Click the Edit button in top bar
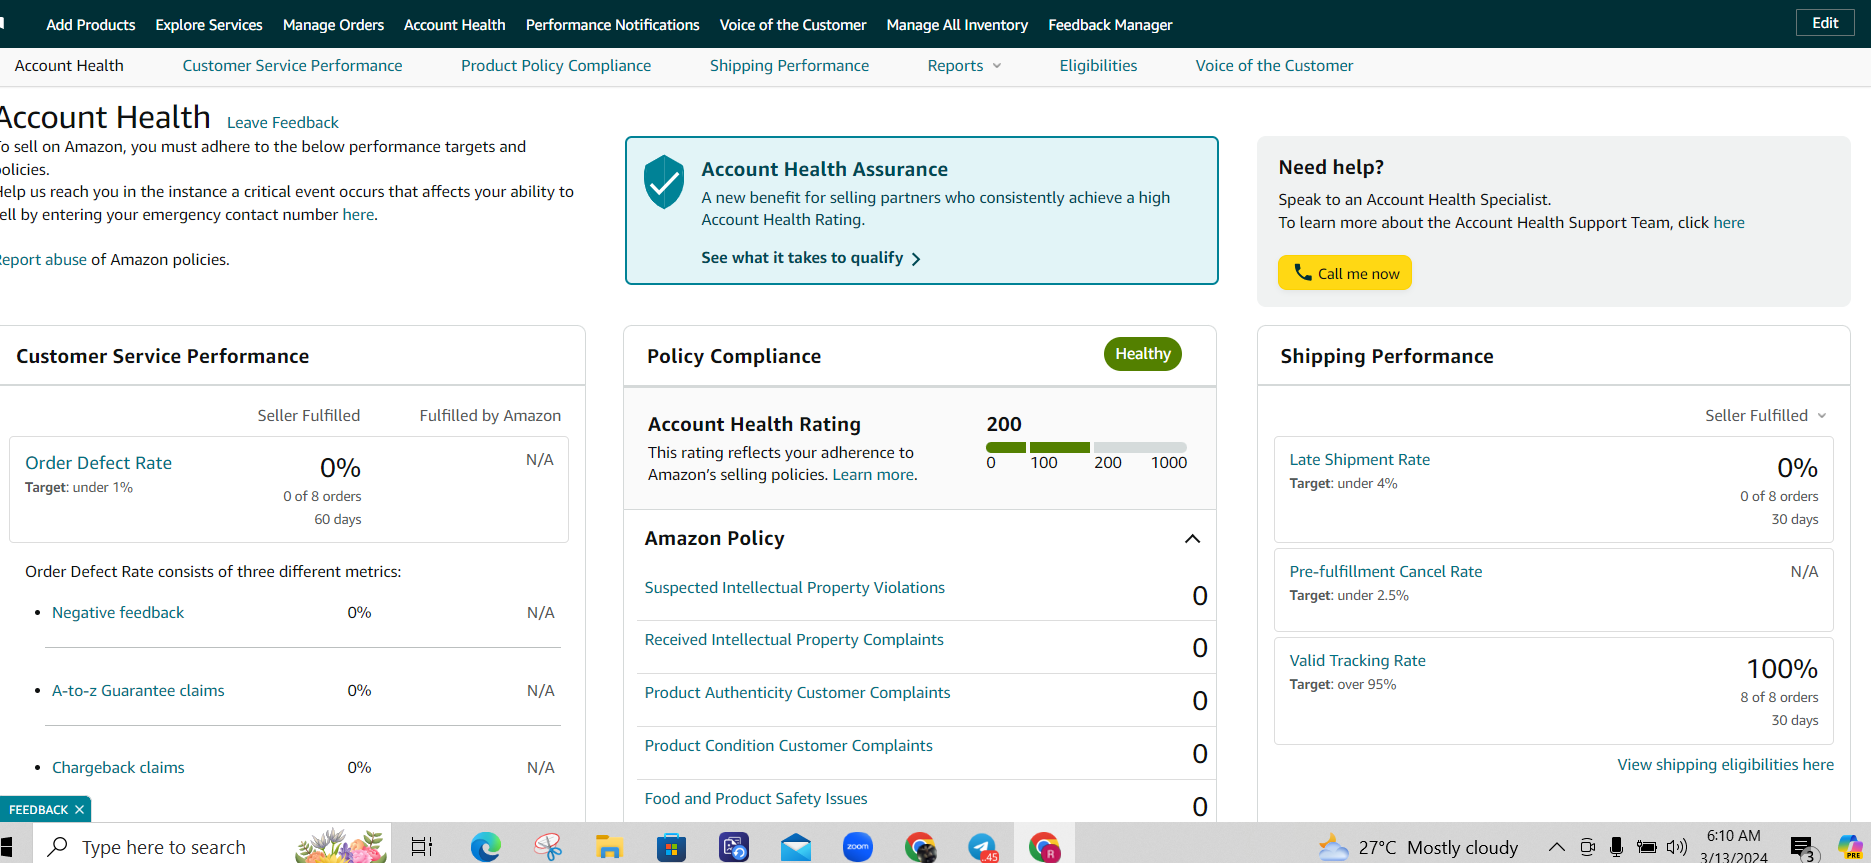This screenshot has height=863, width=1871. pyautogui.click(x=1825, y=23)
